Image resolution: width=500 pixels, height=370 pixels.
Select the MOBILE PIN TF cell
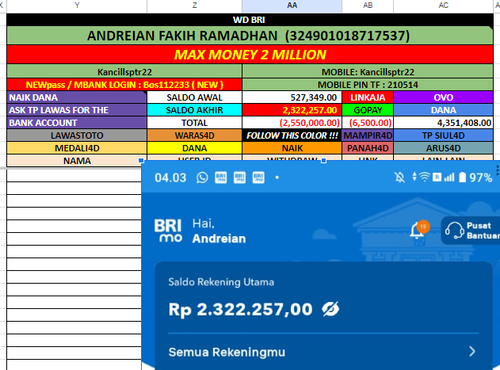click(368, 85)
